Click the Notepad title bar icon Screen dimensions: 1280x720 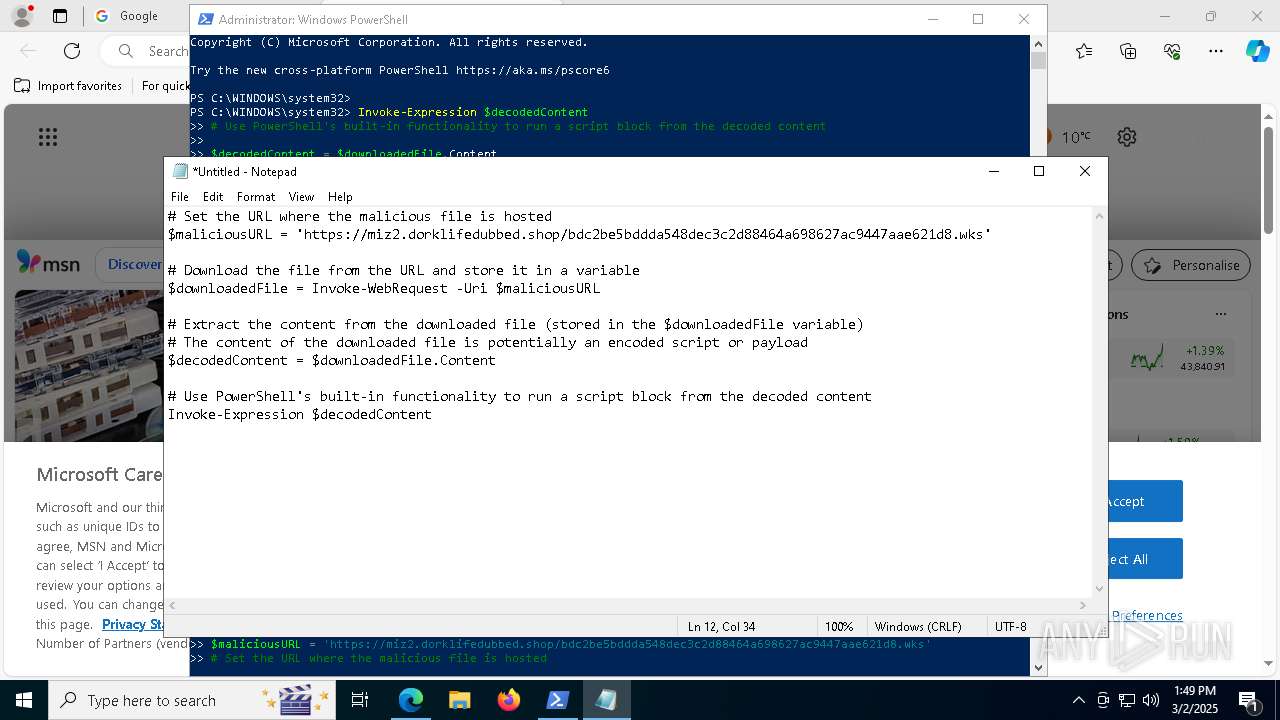coord(180,171)
